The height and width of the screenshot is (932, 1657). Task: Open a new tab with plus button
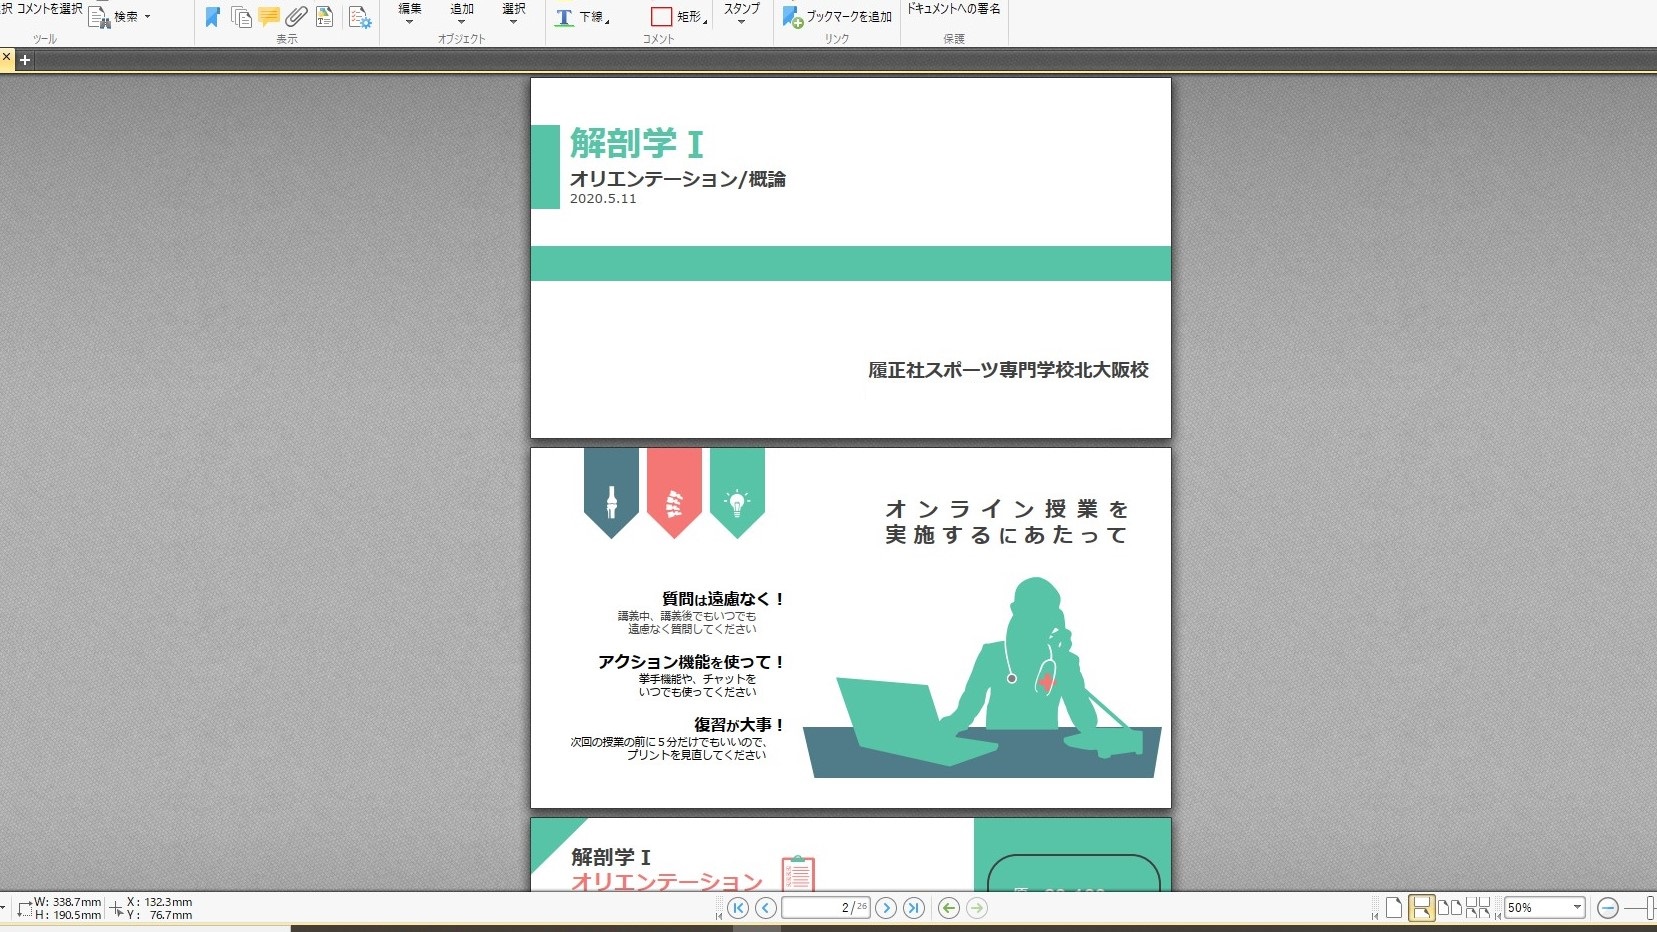click(25, 60)
